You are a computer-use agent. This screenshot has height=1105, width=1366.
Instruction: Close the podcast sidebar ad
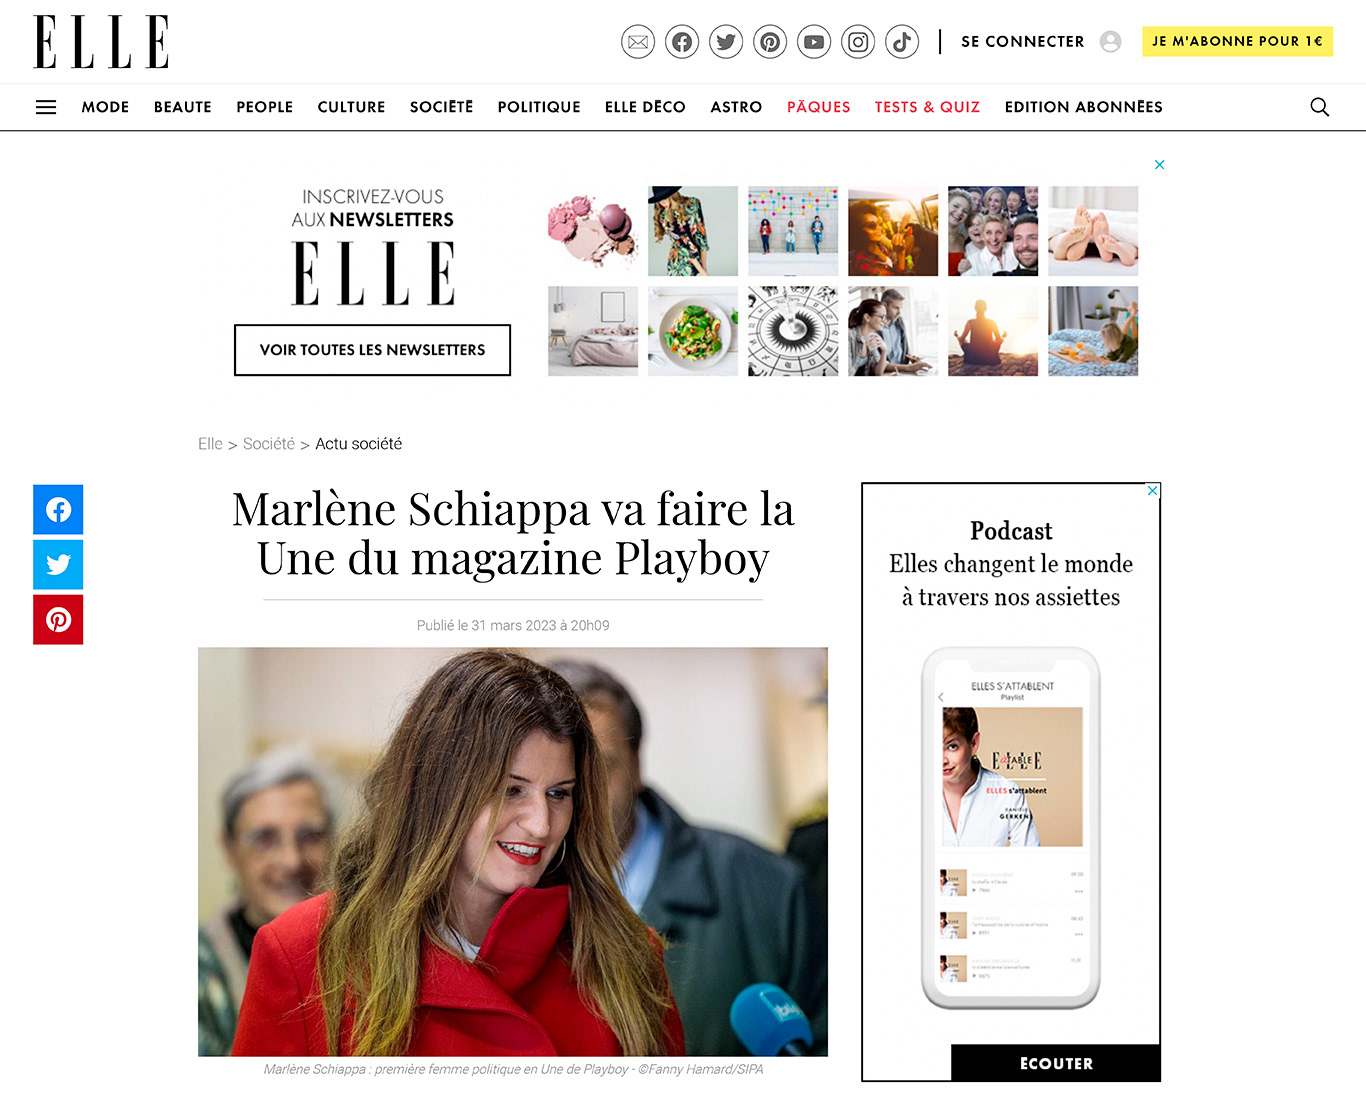(x=1153, y=490)
